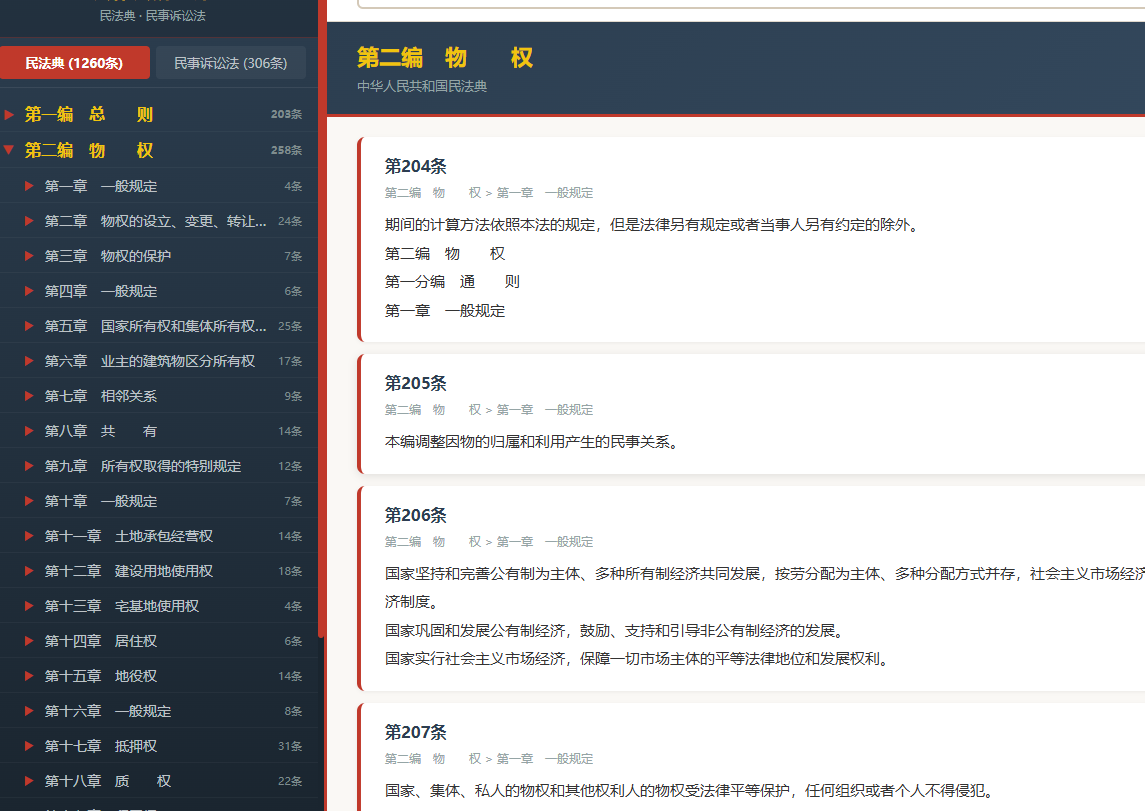Viewport: 1145px width, 811px height.
Task: Expand arrow of 第五章 国家所有权和集体所有权
Action: tap(29, 326)
